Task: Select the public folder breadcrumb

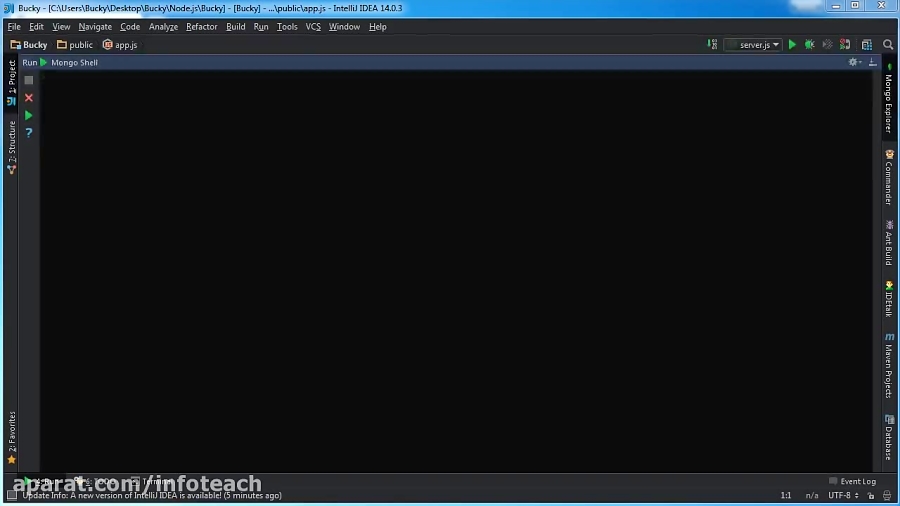Action: pyautogui.click(x=75, y=45)
